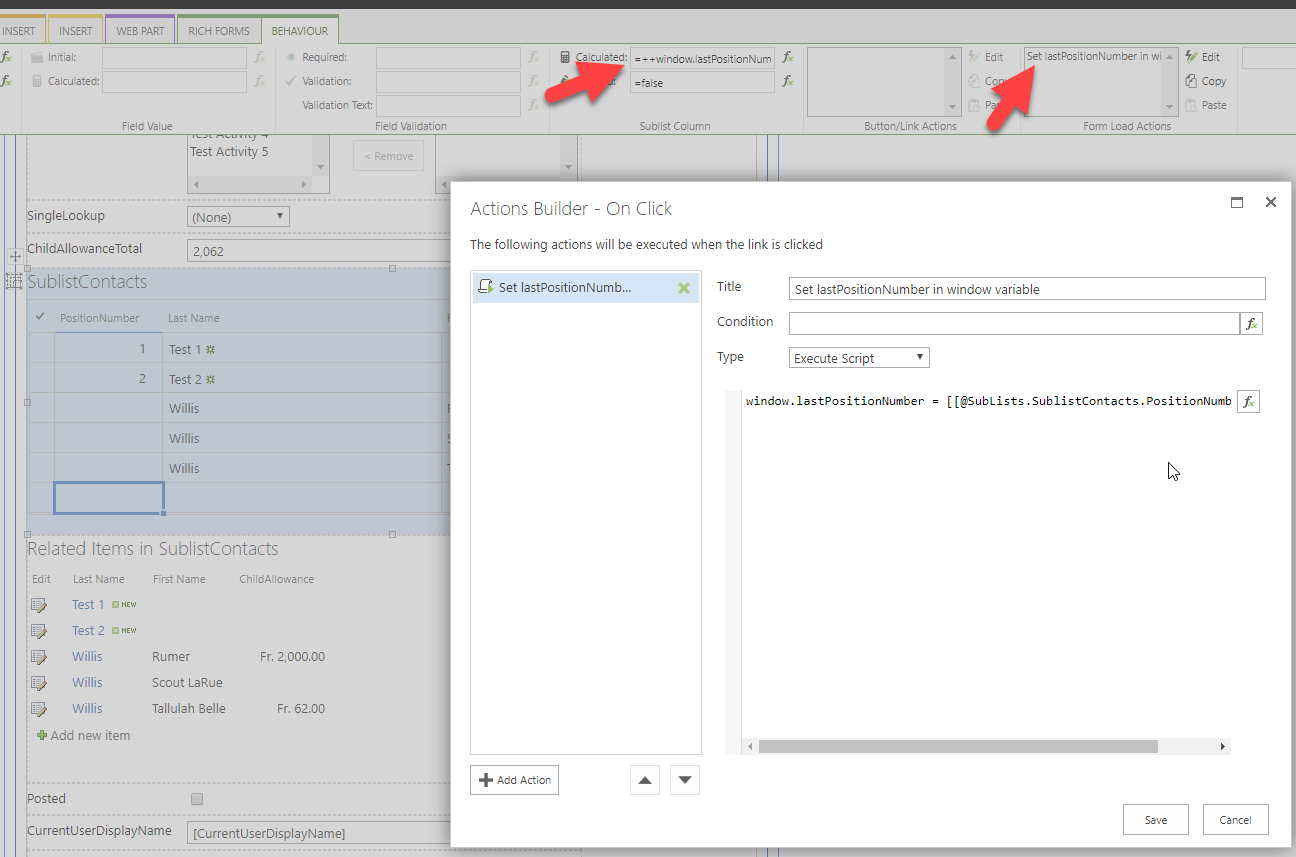Screen dimensions: 1296x857
Task: Save the Actions Builder changes
Action: point(1155,820)
